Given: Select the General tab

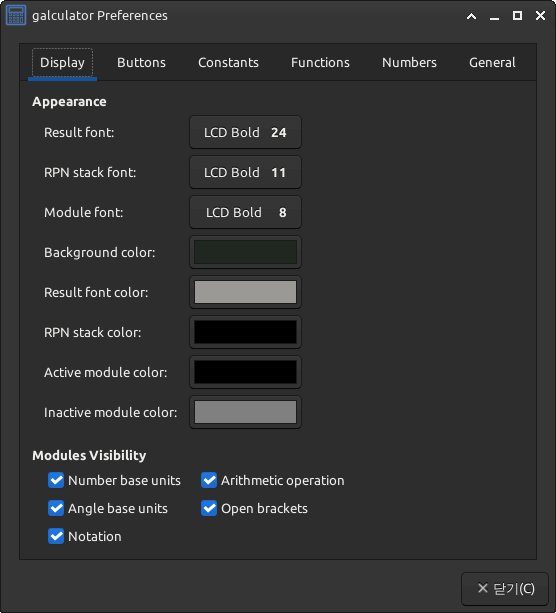Looking at the screenshot, I should point(492,63).
